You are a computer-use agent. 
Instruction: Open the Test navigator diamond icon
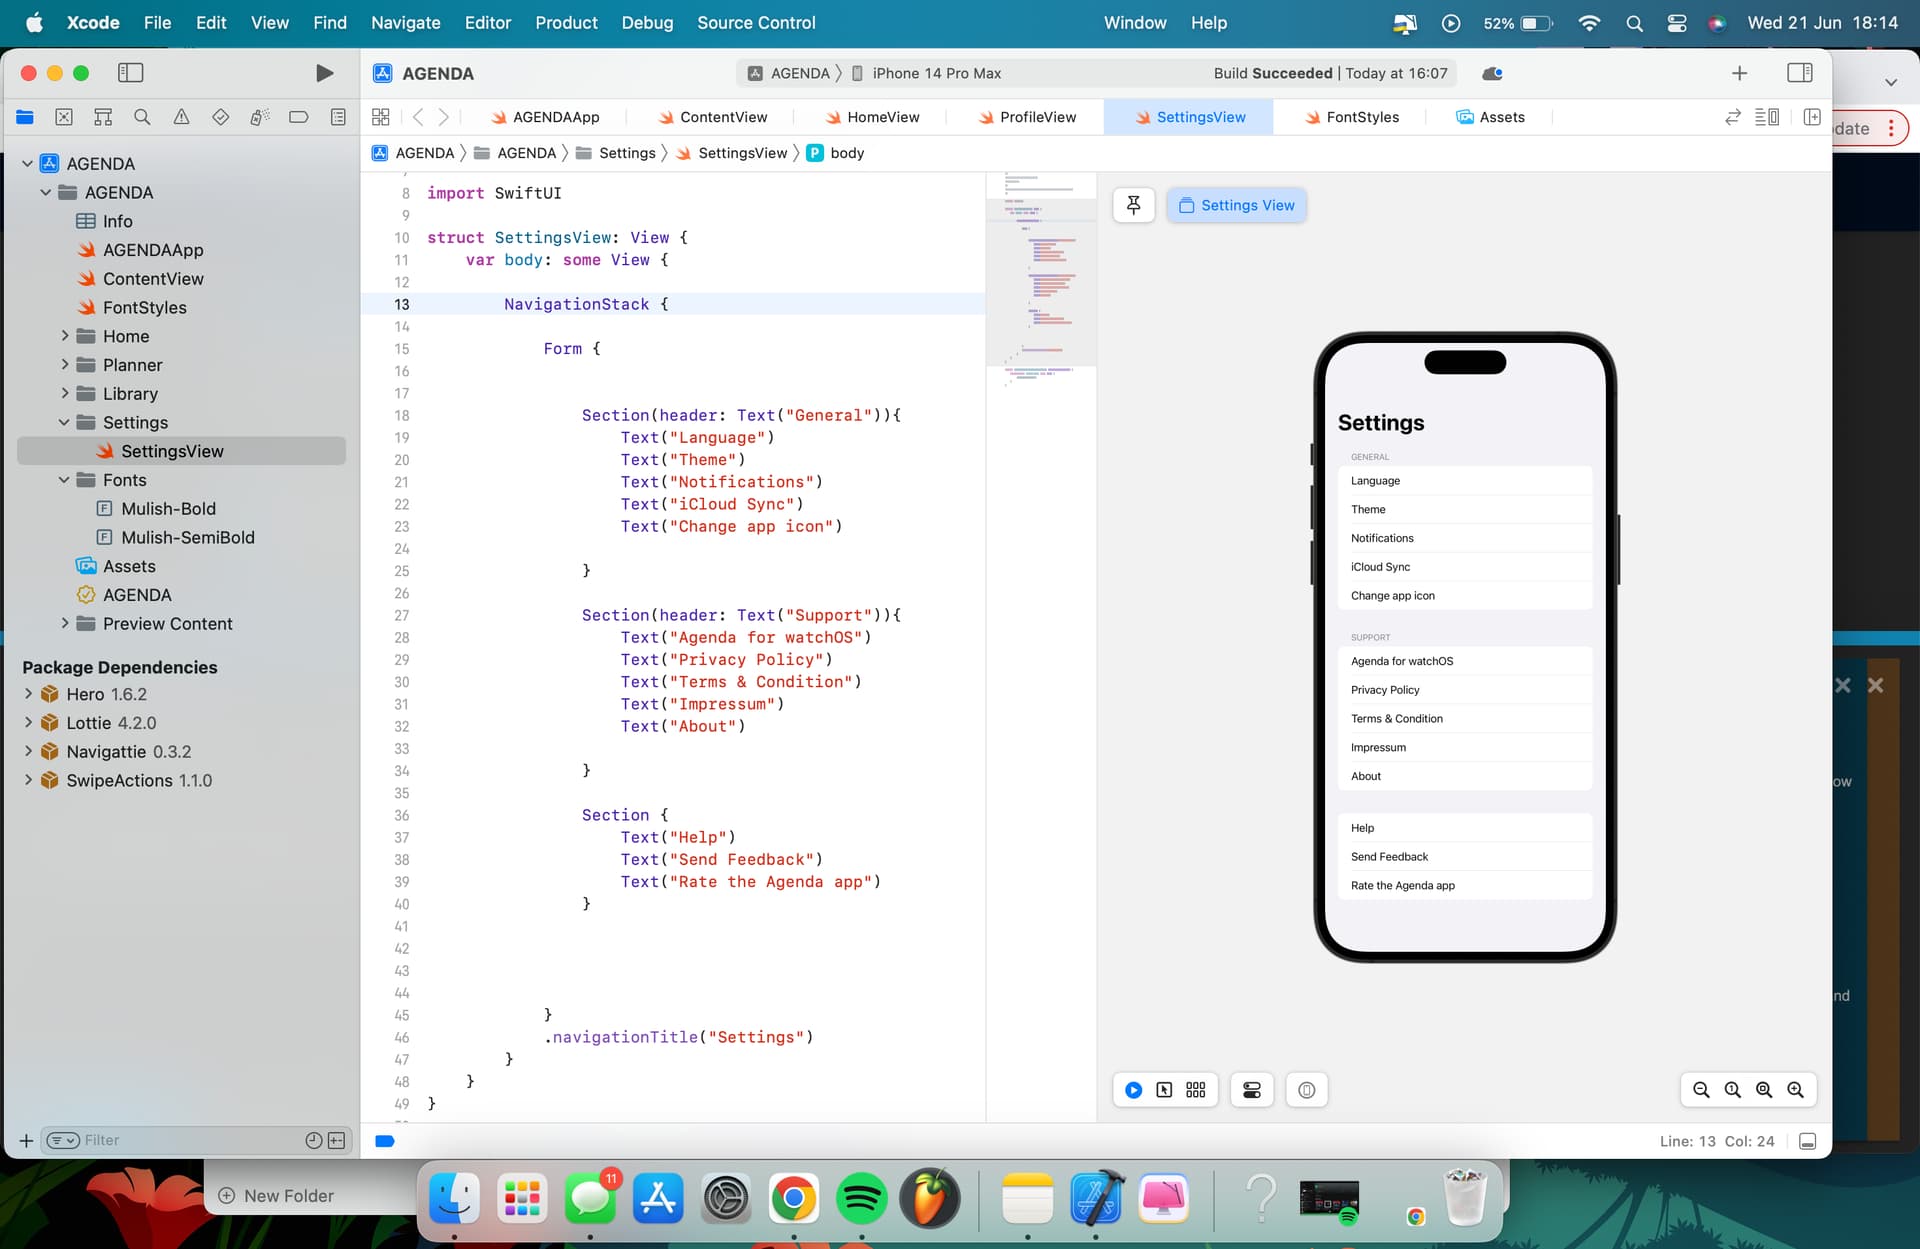220,117
